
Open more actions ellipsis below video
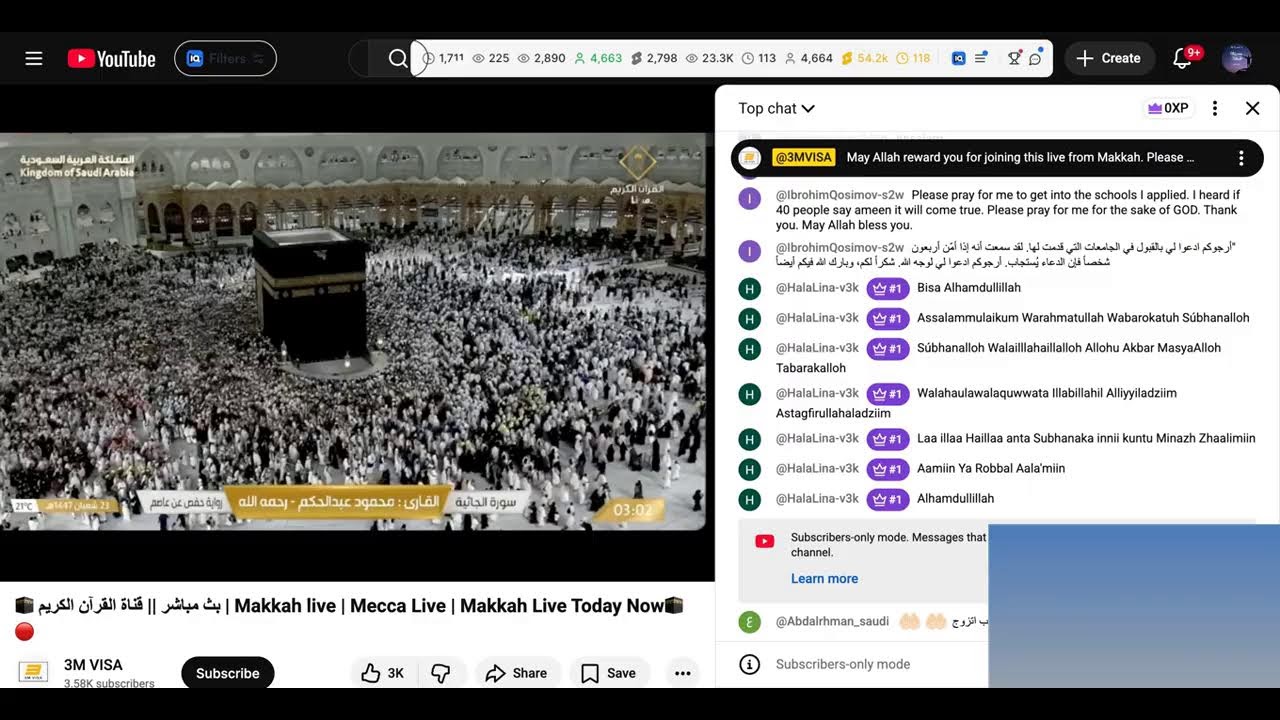pos(683,673)
